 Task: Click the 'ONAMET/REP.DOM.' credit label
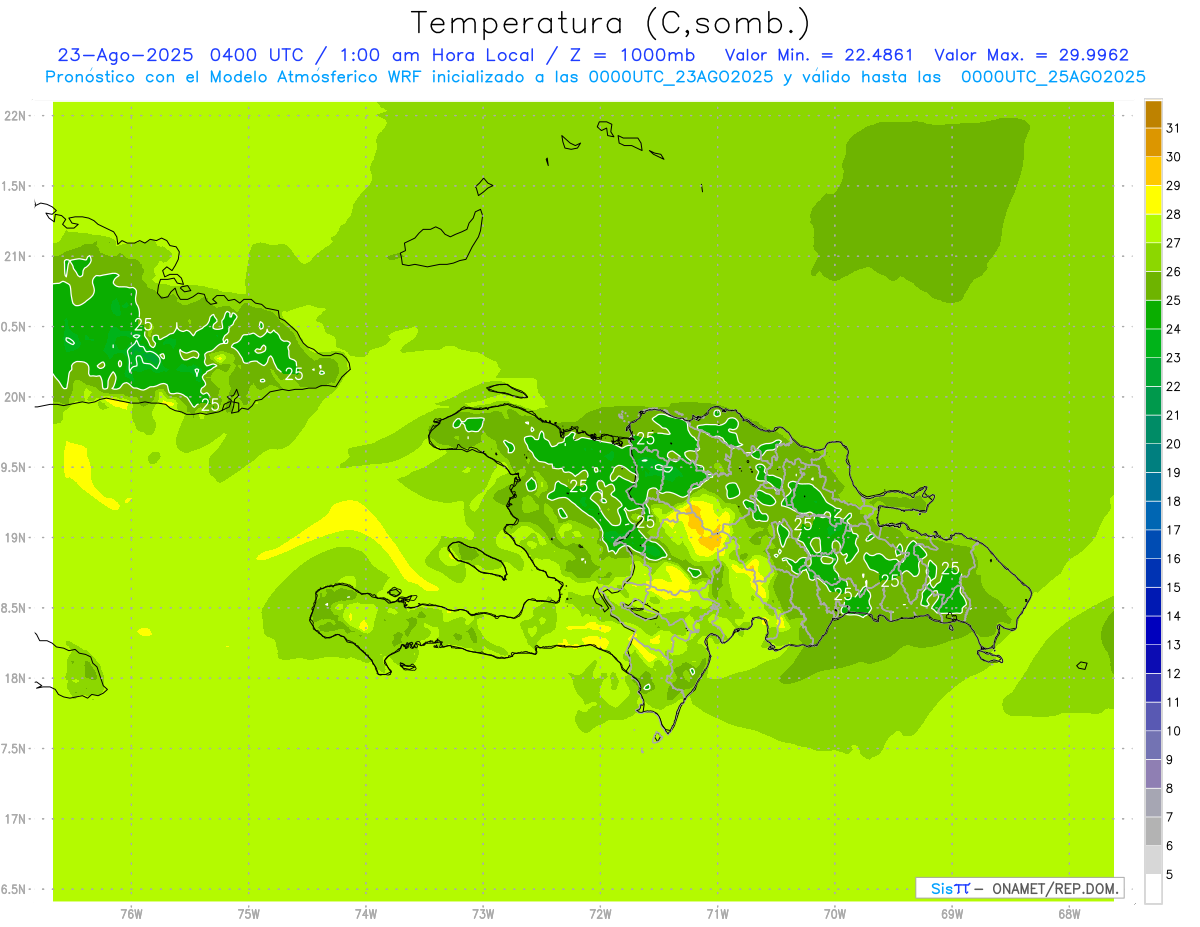1056,888
